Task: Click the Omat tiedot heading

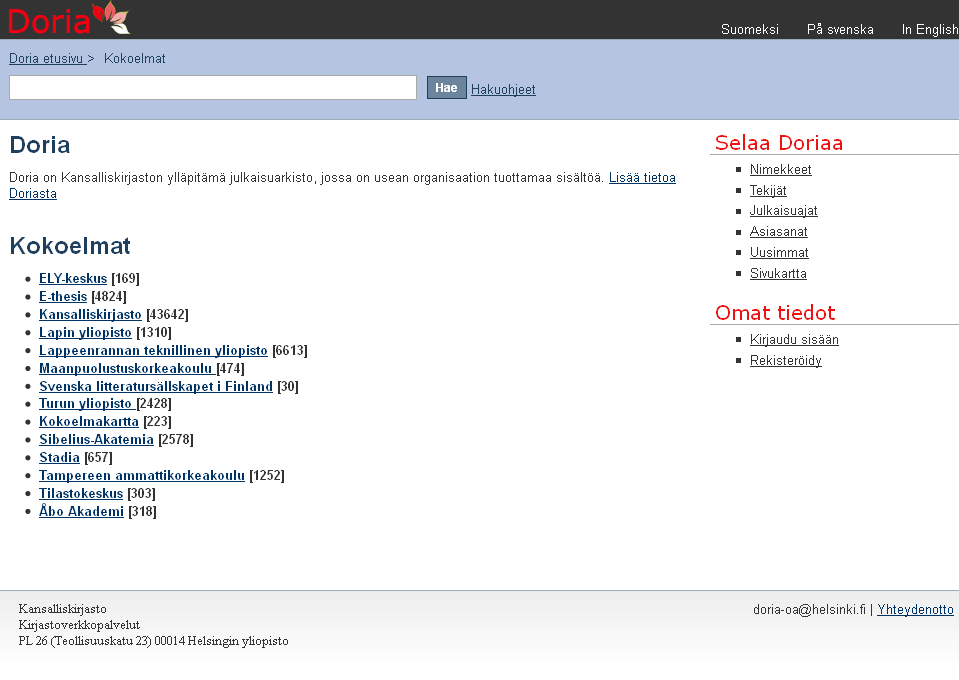Action: pyautogui.click(x=775, y=312)
